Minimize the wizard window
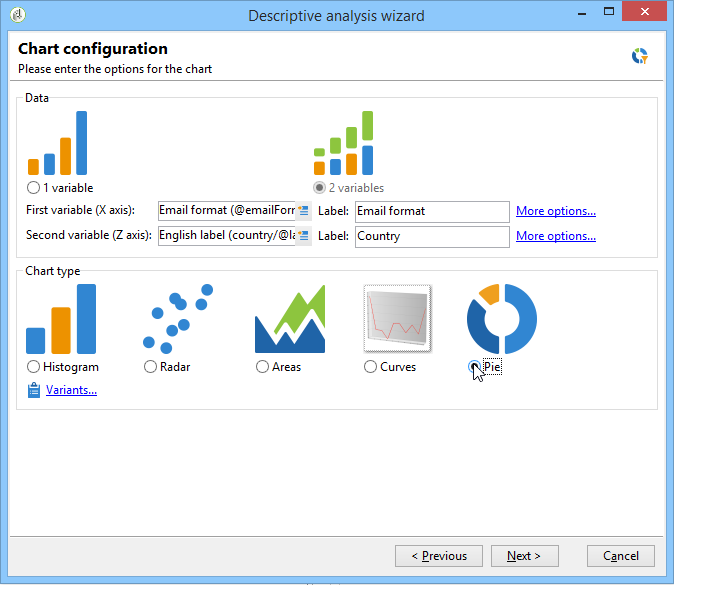Image resolution: width=702 pixels, height=605 pixels. pos(582,12)
